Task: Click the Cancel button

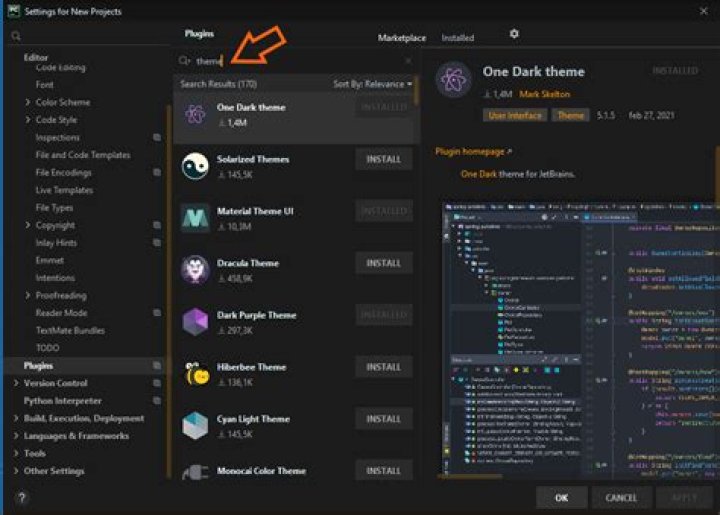Action: pyautogui.click(x=621, y=498)
